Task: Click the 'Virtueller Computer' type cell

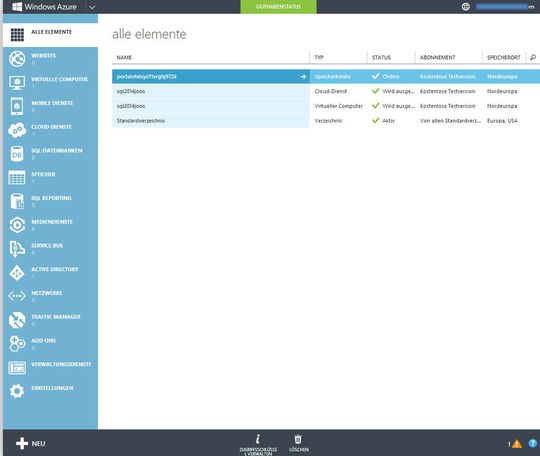Action: [339, 106]
